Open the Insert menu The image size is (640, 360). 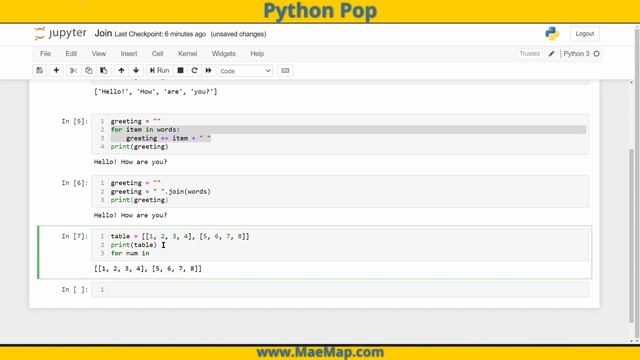coord(129,53)
